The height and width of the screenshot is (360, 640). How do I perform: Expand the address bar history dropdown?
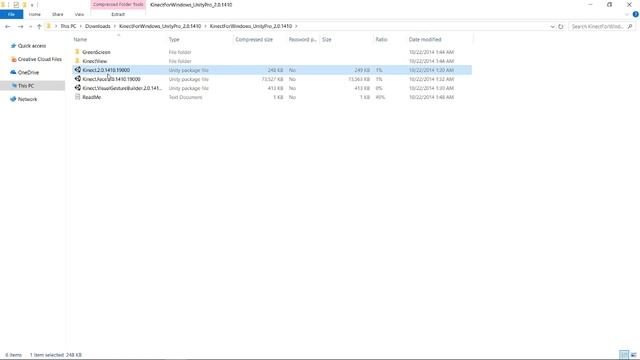coord(552,27)
